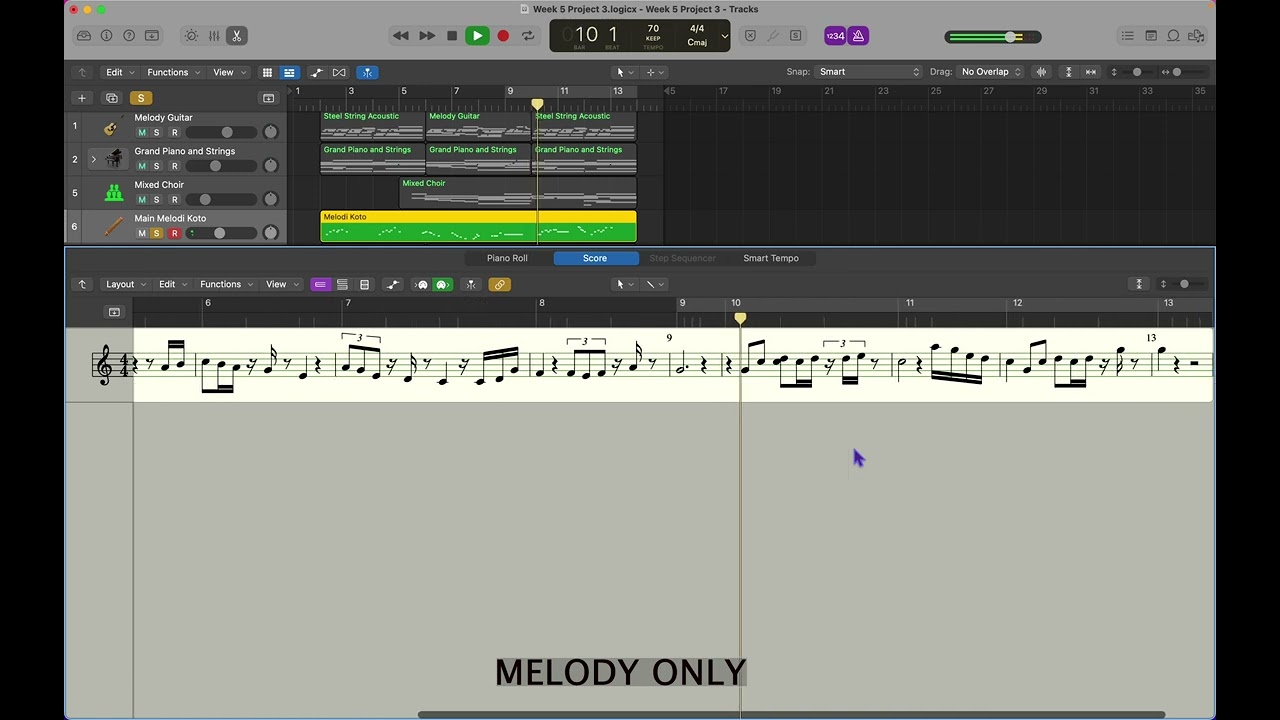Open Quick Help
The image size is (1280, 720).
click(129, 36)
